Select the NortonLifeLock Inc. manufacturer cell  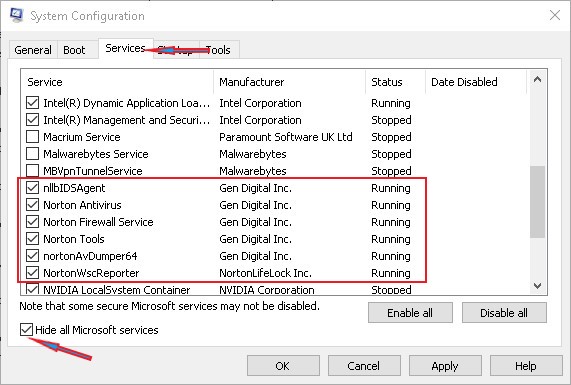(265, 273)
